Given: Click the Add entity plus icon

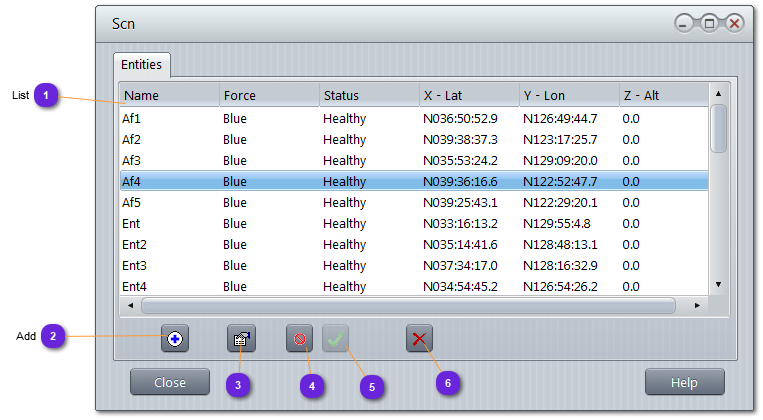Looking at the screenshot, I should click(x=175, y=339).
